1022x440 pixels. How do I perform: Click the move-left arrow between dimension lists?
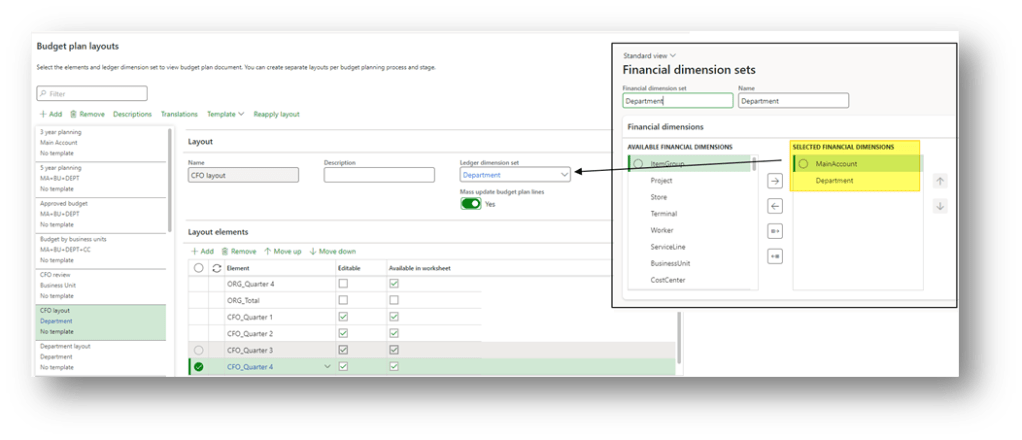coord(775,206)
